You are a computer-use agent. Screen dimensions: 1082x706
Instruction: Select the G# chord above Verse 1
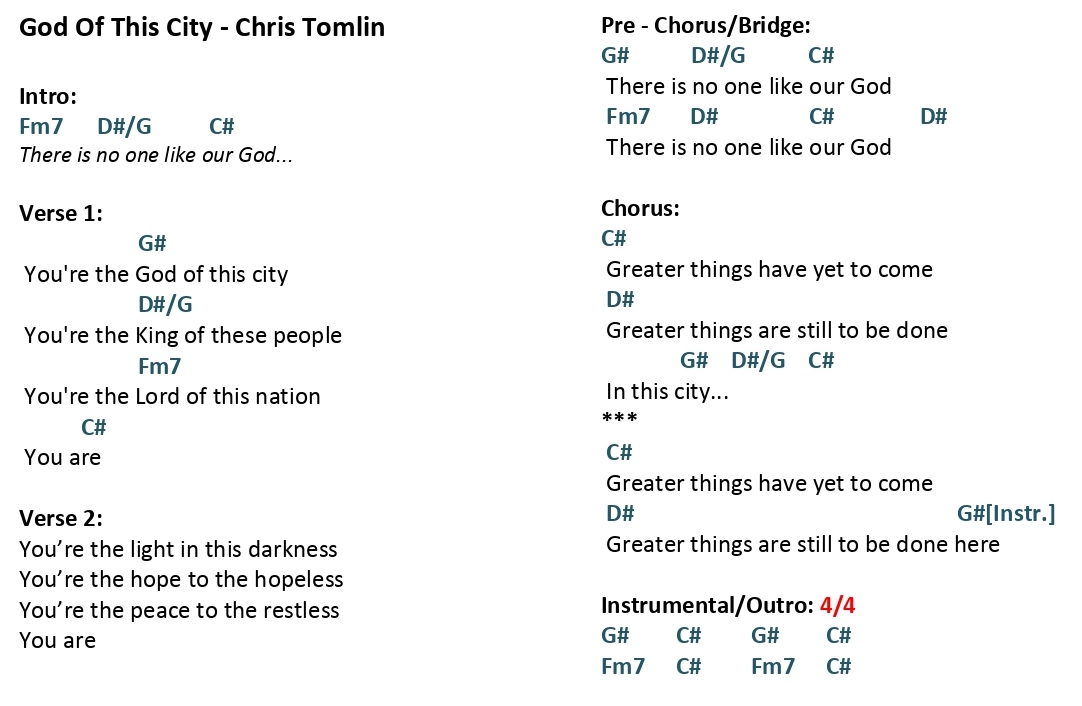[153, 243]
